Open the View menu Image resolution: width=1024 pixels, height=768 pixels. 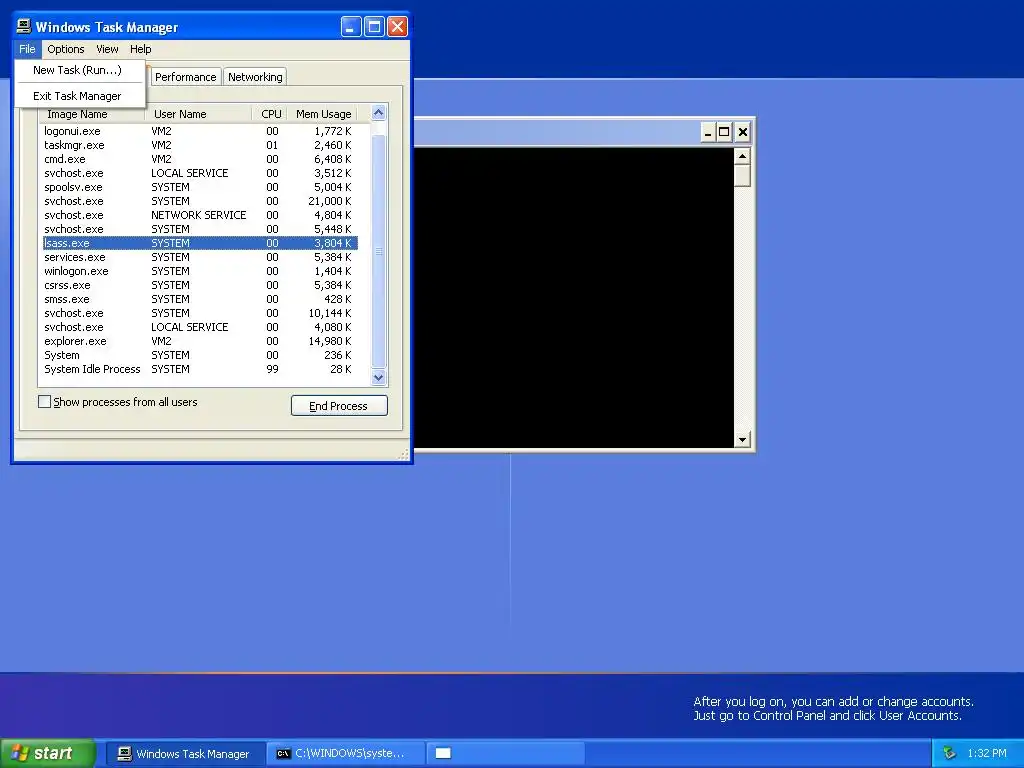pos(107,49)
